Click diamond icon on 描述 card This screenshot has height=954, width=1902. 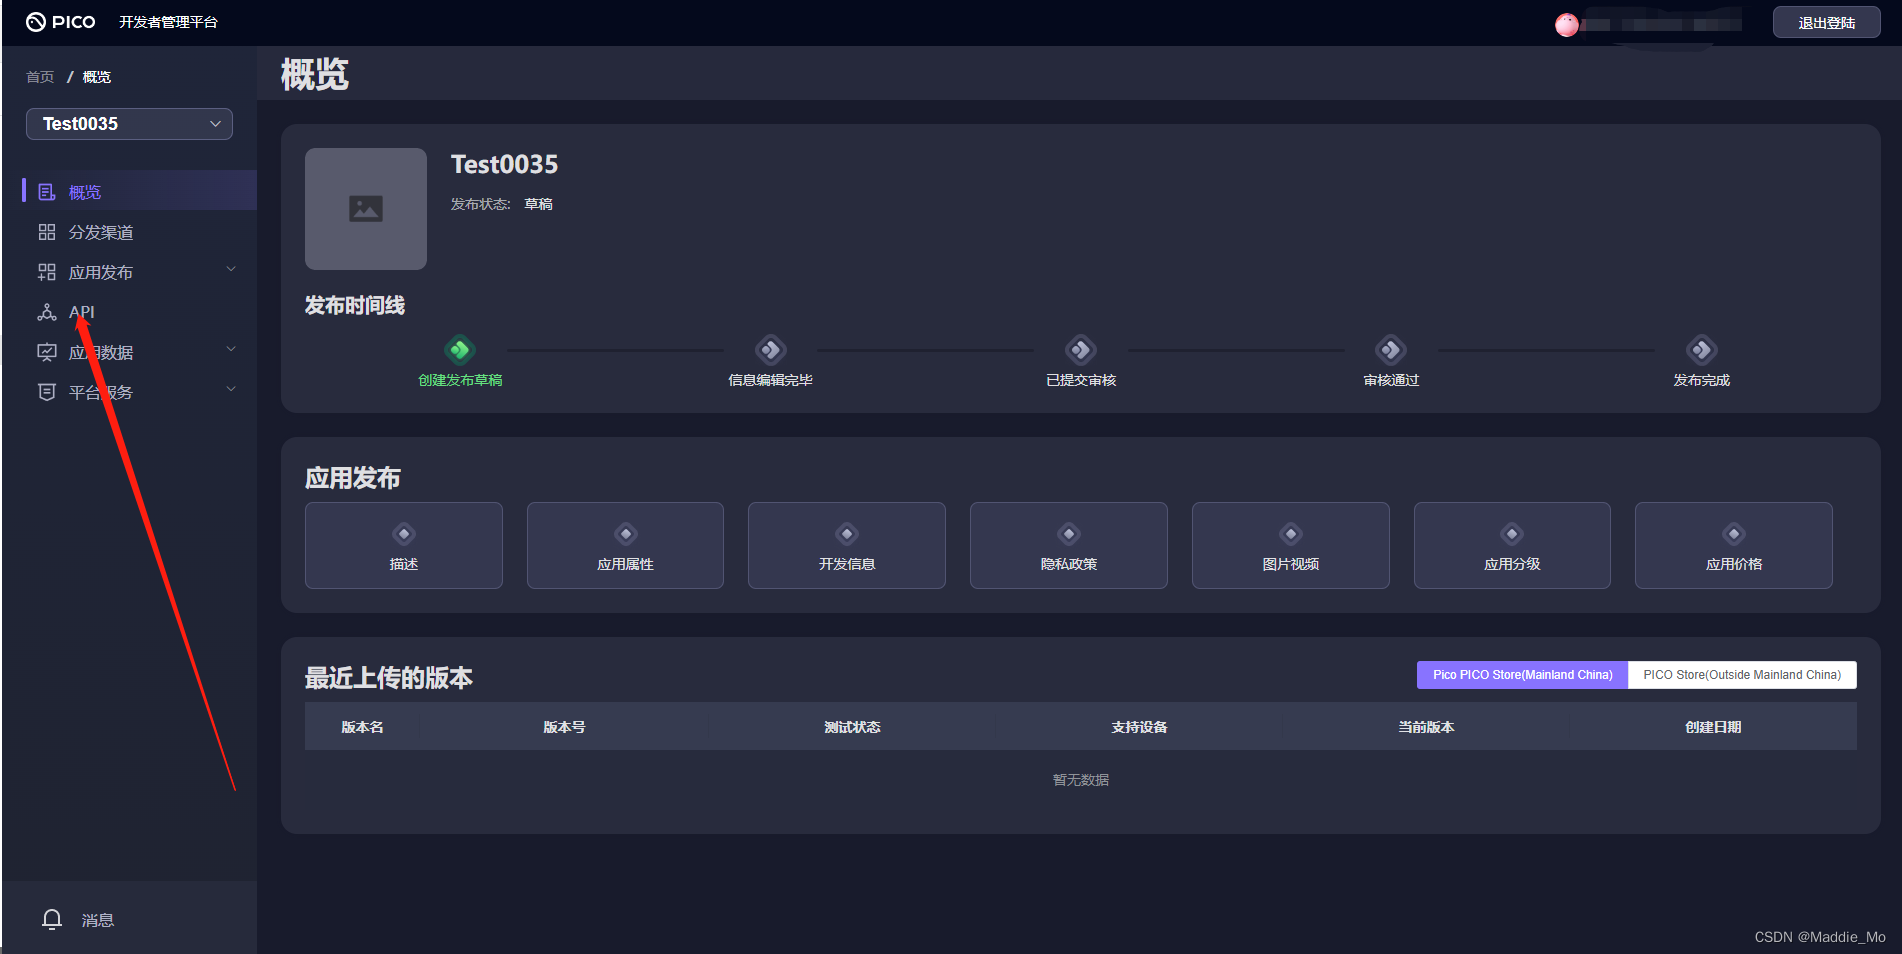[x=404, y=534]
